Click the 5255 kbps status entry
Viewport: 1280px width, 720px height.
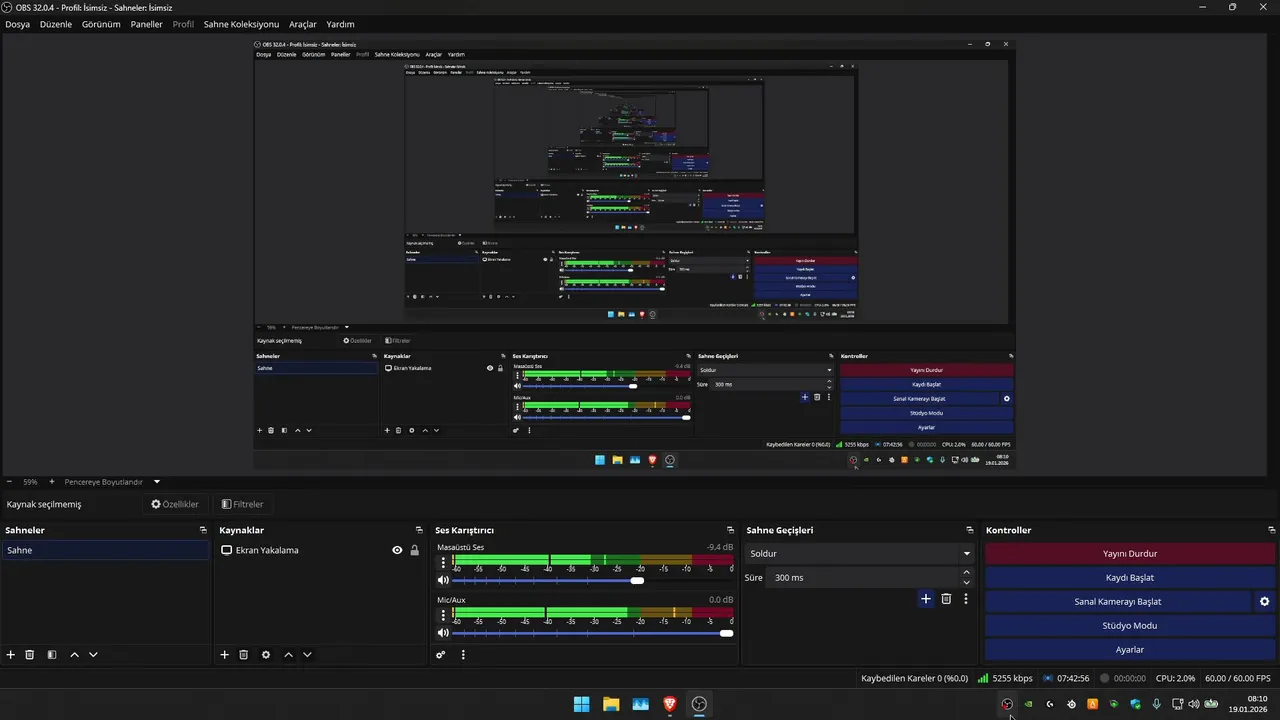pos(1005,678)
